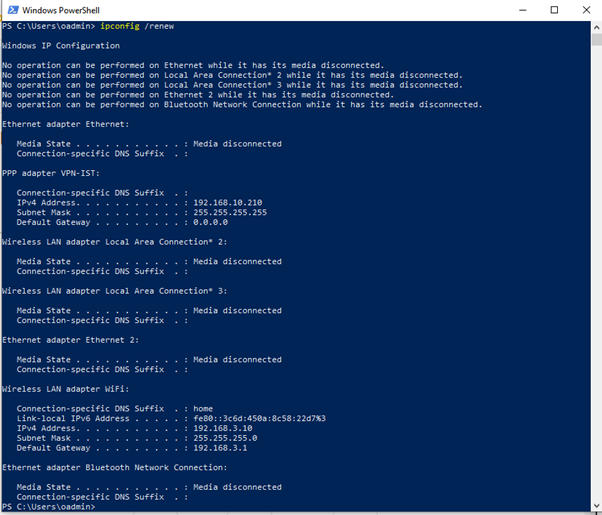The image size is (602, 515).
Task: Click the IPv4 address 192.168.10.210
Action: click(228, 202)
